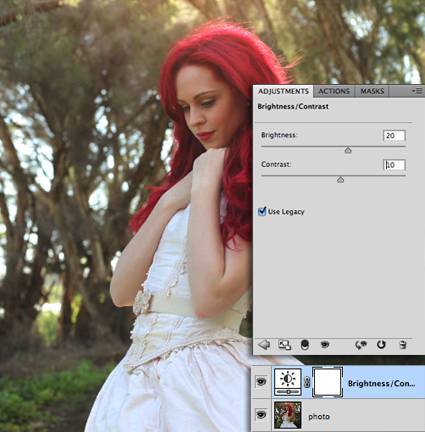Hide the Brightness/Contrast layer
The height and width of the screenshot is (432, 425).
(x=261, y=381)
